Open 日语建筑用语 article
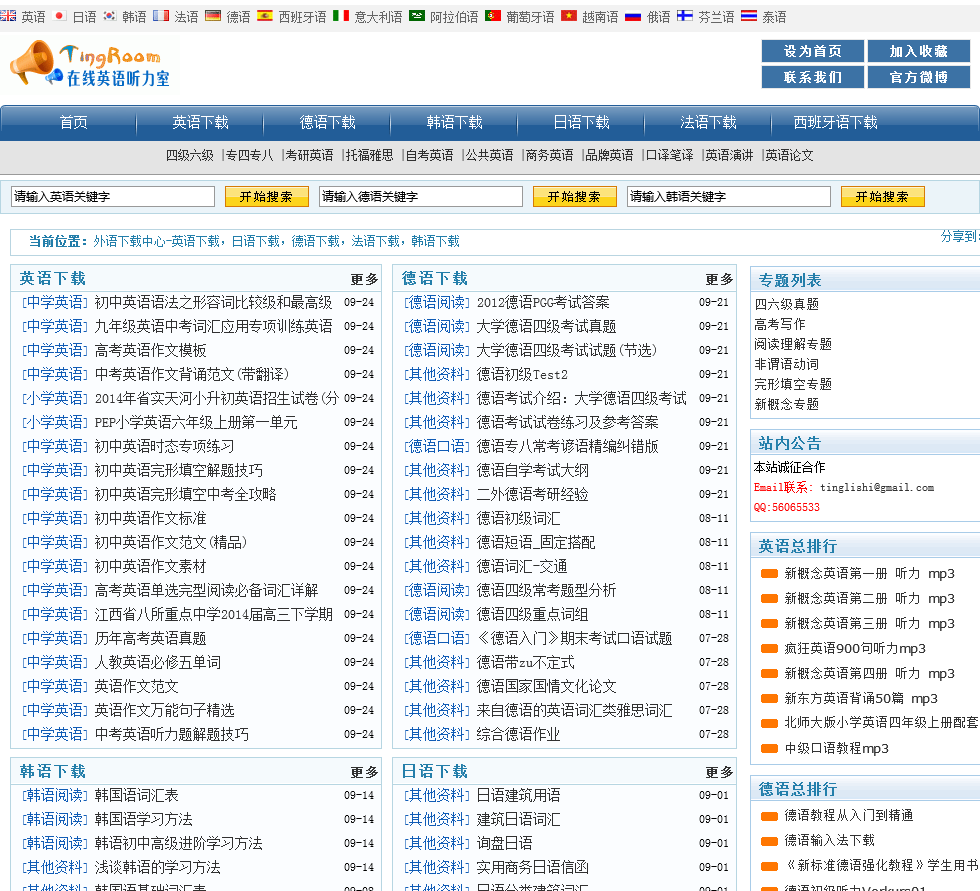Screen dimensions: 980x891 click(519, 795)
